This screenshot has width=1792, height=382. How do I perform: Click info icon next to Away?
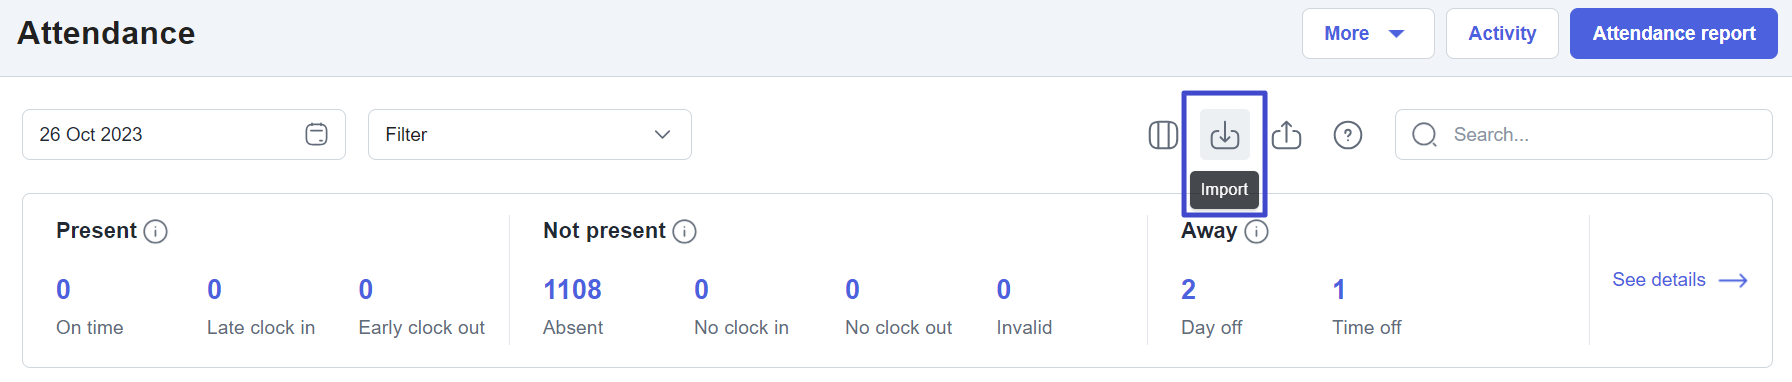[1256, 232]
